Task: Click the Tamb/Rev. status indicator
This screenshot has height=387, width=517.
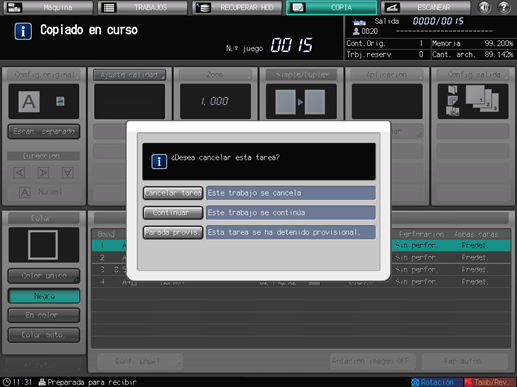Action: 490,382
